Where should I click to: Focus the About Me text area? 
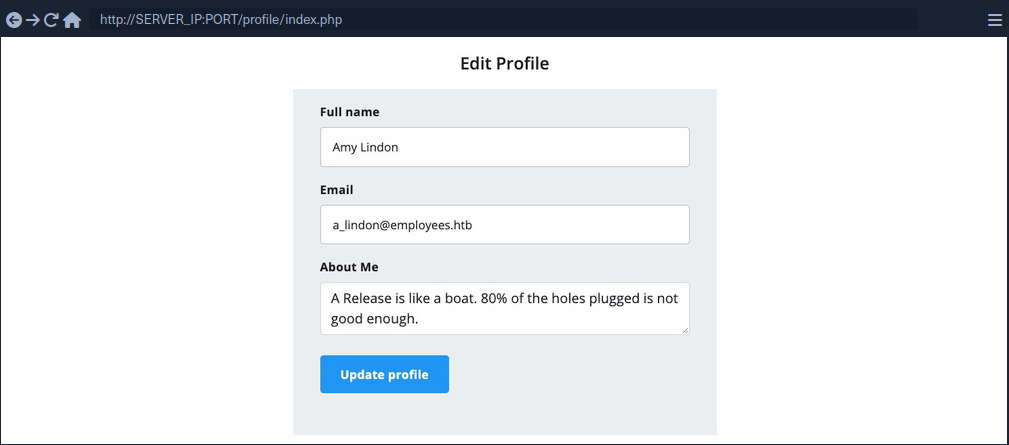point(504,308)
